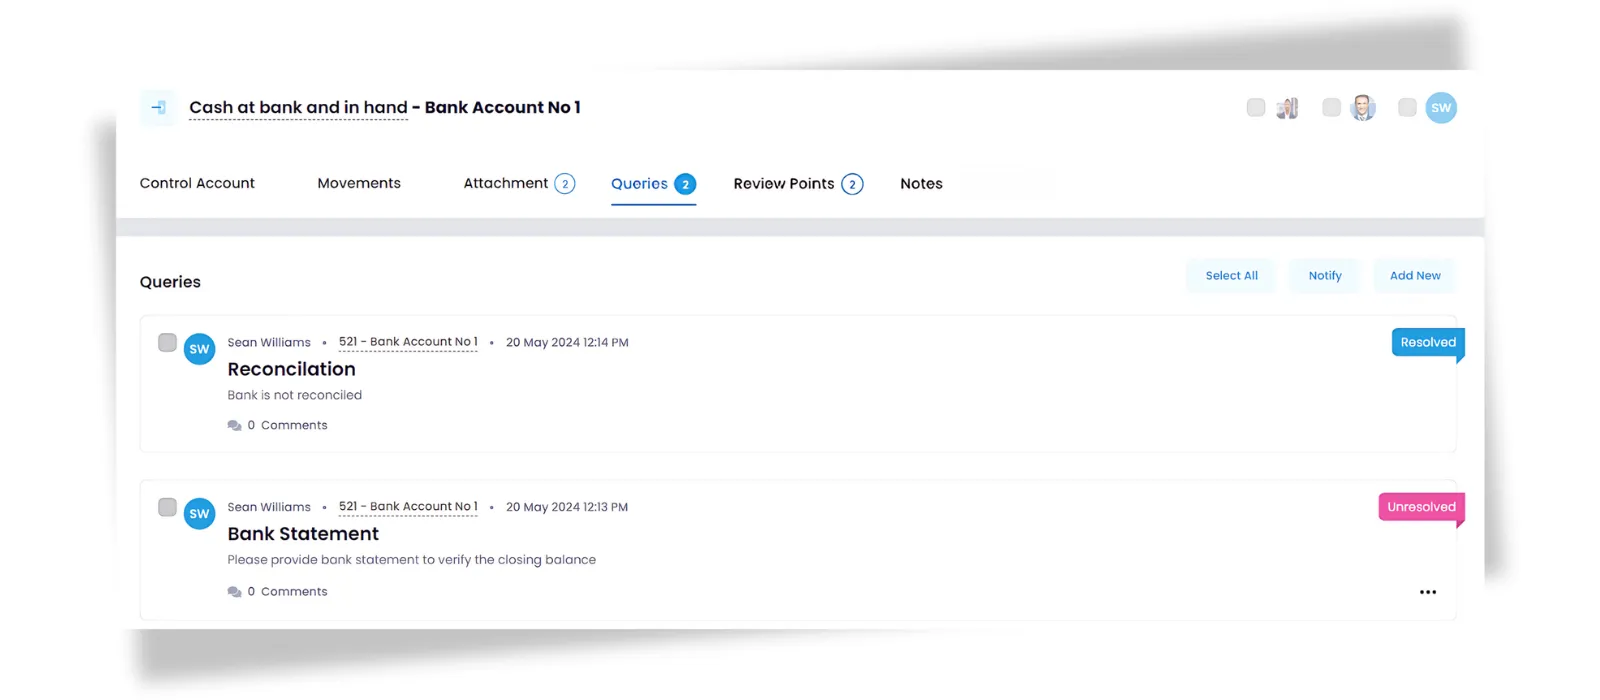Open comments icon on the Bank Statement query

click(x=235, y=592)
